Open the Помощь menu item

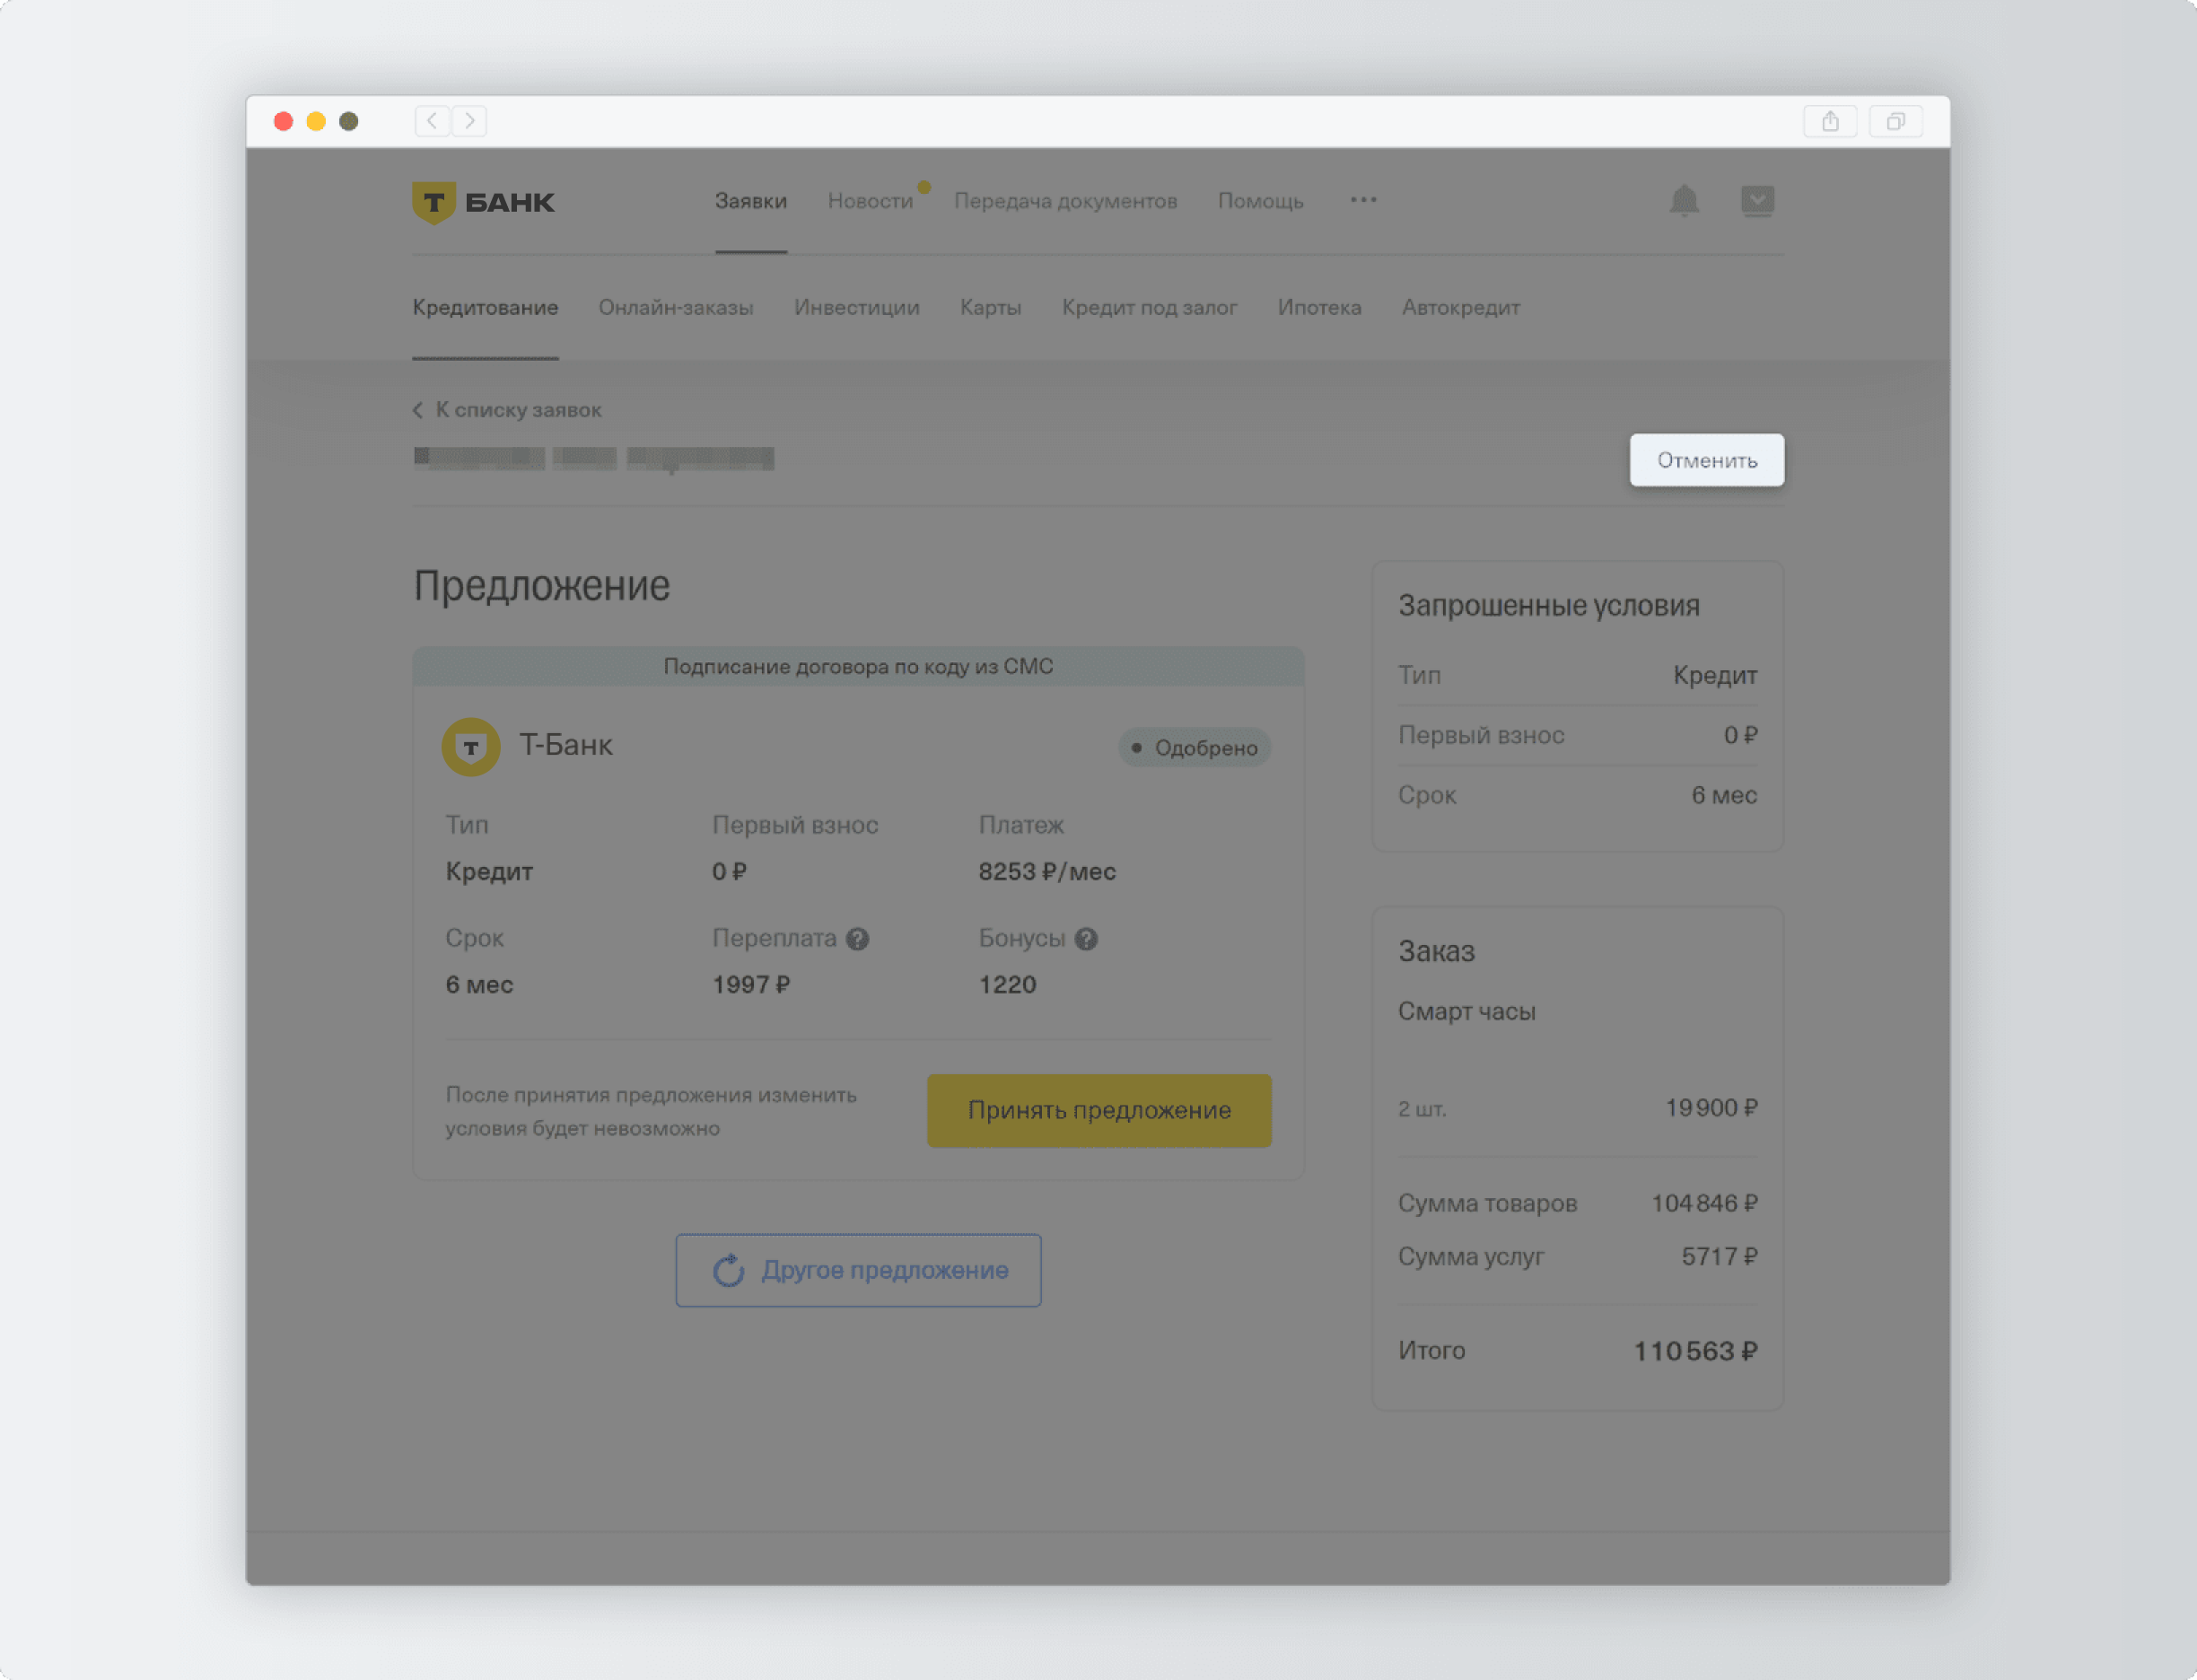tap(1261, 201)
